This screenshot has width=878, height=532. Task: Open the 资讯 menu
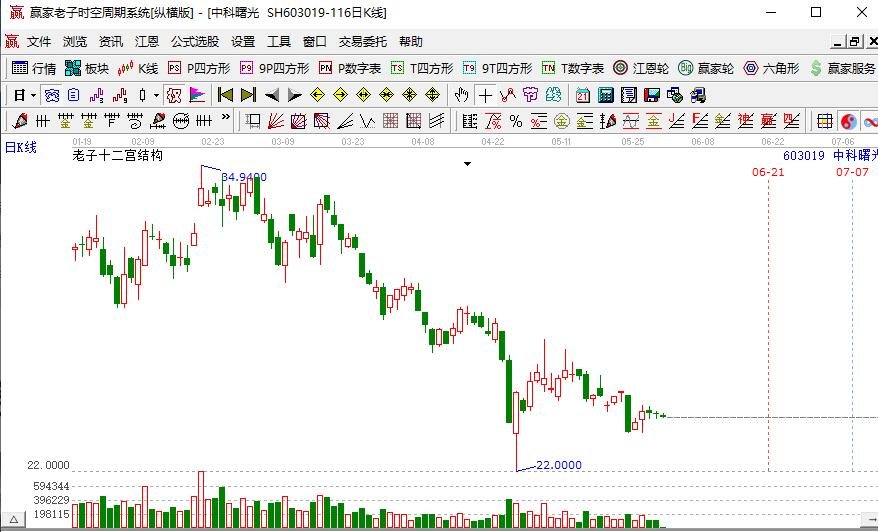pyautogui.click(x=110, y=41)
